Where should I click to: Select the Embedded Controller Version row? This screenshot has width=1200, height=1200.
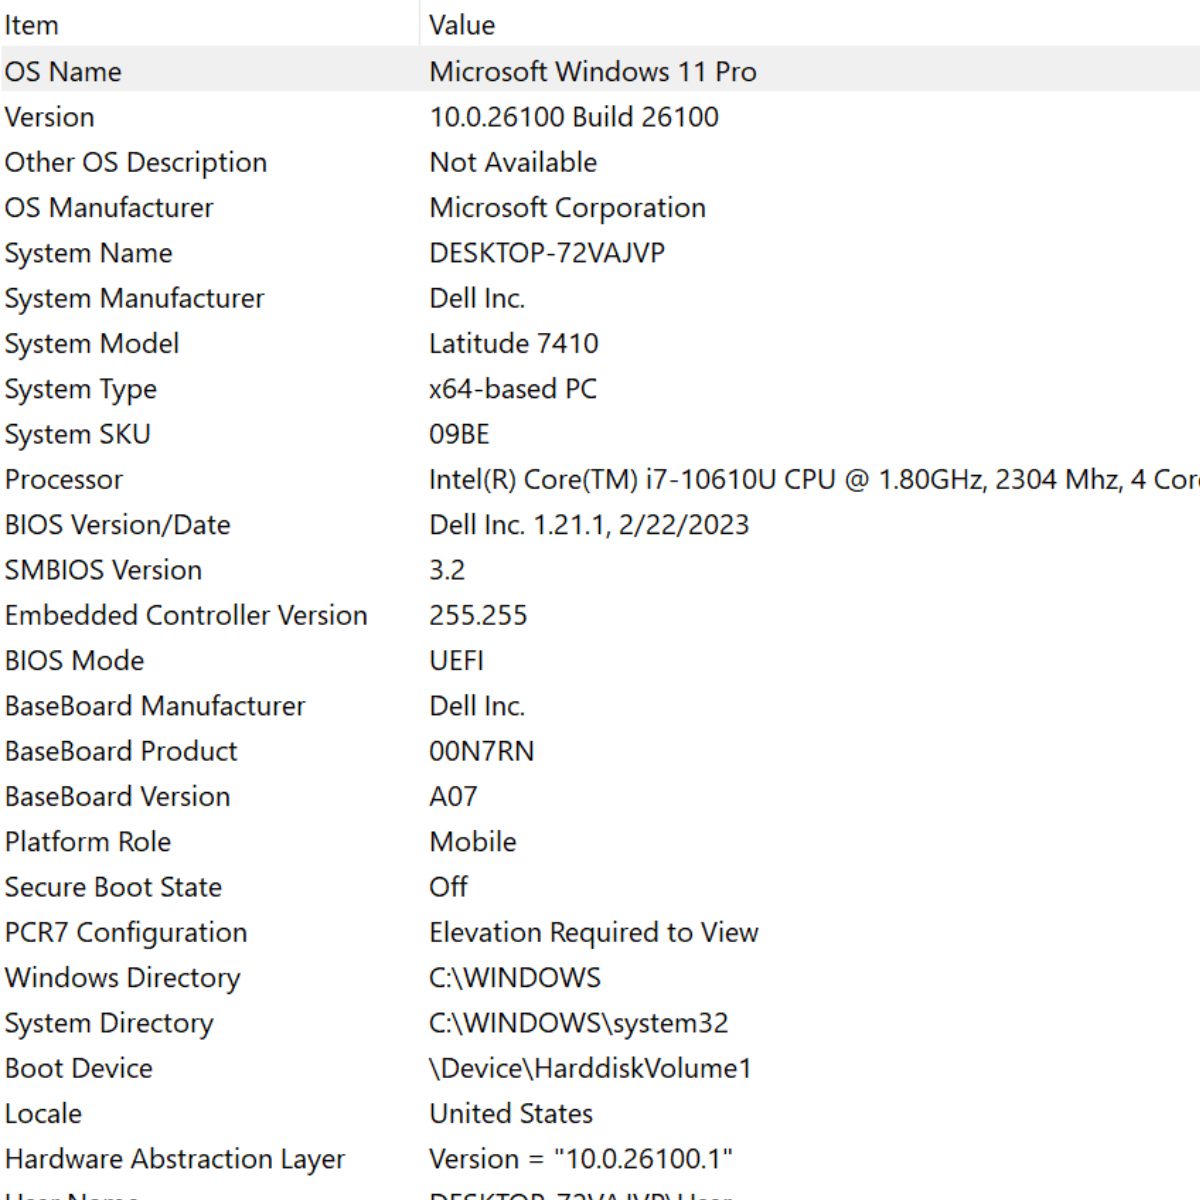(x=600, y=615)
